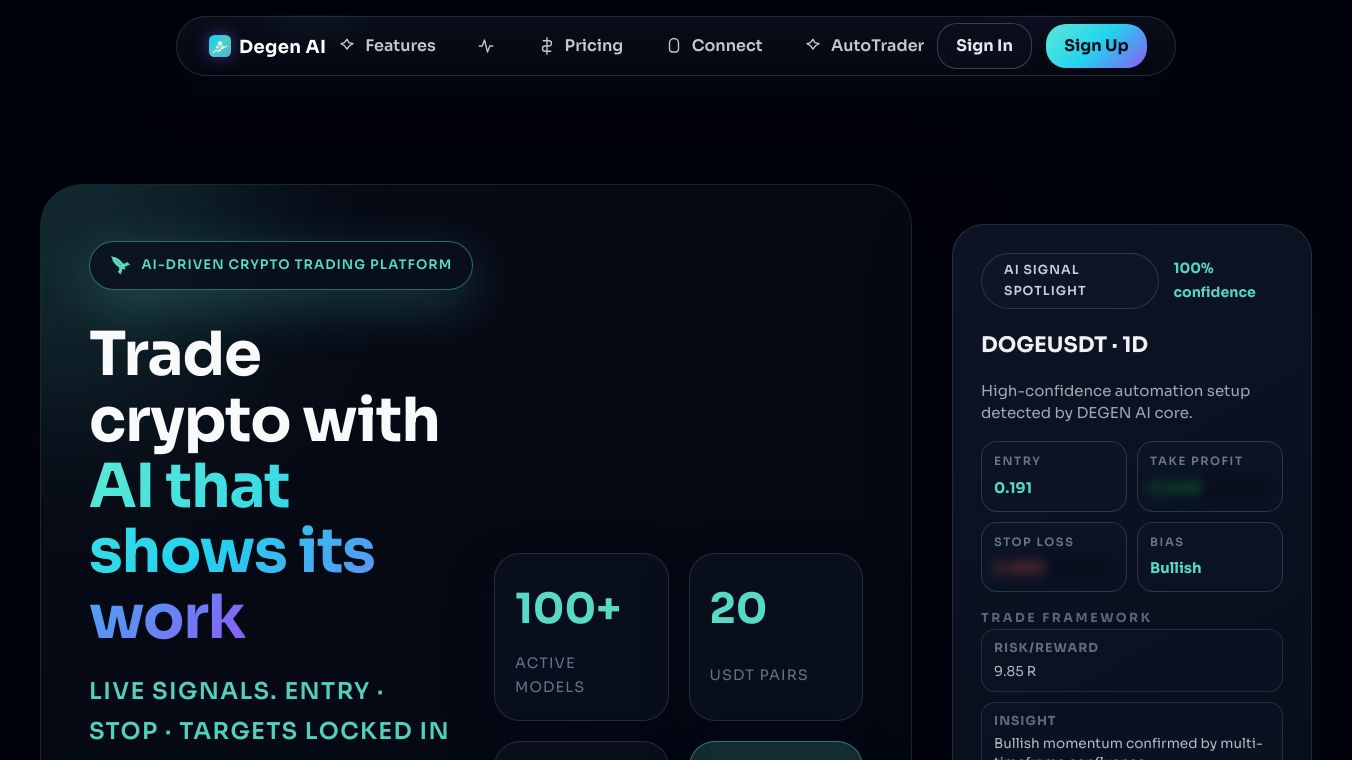1352x760 pixels.
Task: Click the "20" USDT pairs stat
Action: (x=738, y=608)
